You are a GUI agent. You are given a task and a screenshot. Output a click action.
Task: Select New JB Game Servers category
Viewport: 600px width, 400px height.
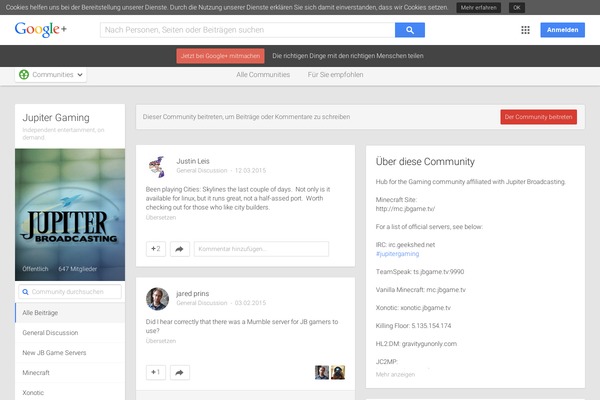coord(70,353)
